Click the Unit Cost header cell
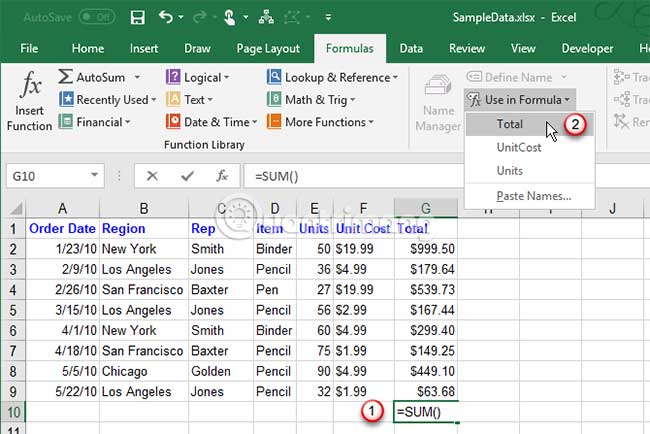Image resolution: width=650 pixels, height=434 pixels. pos(364,228)
